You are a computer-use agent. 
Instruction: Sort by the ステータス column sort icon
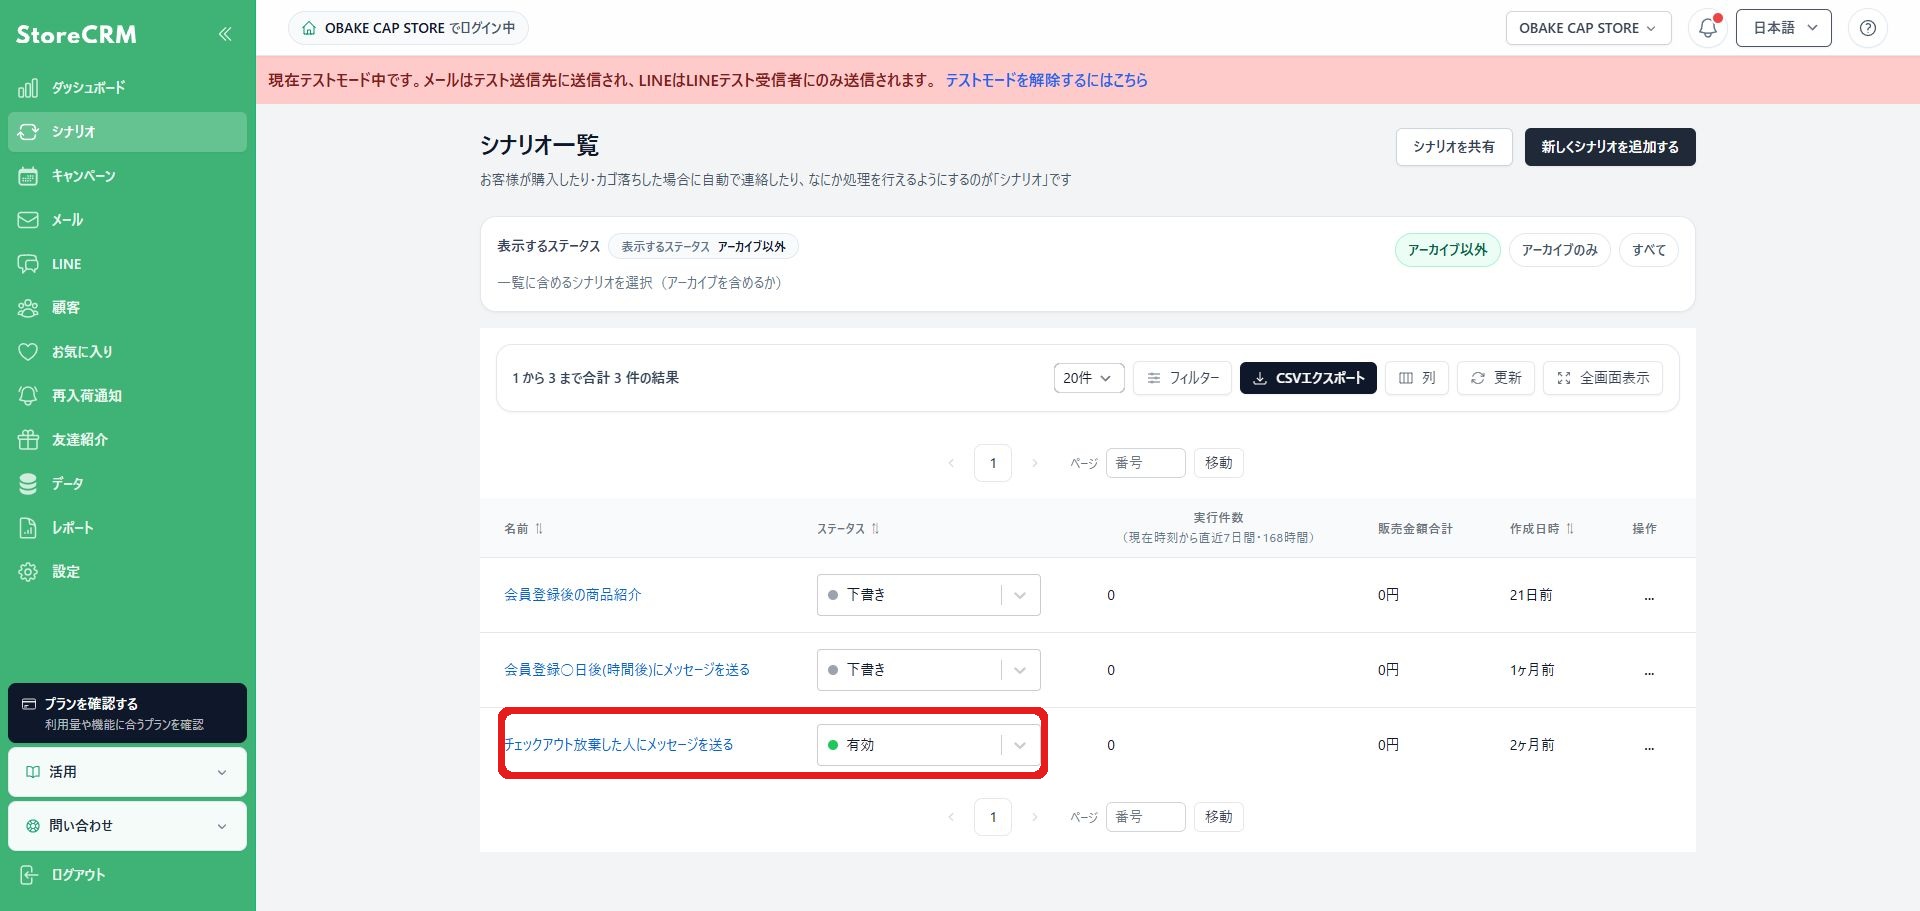point(875,529)
